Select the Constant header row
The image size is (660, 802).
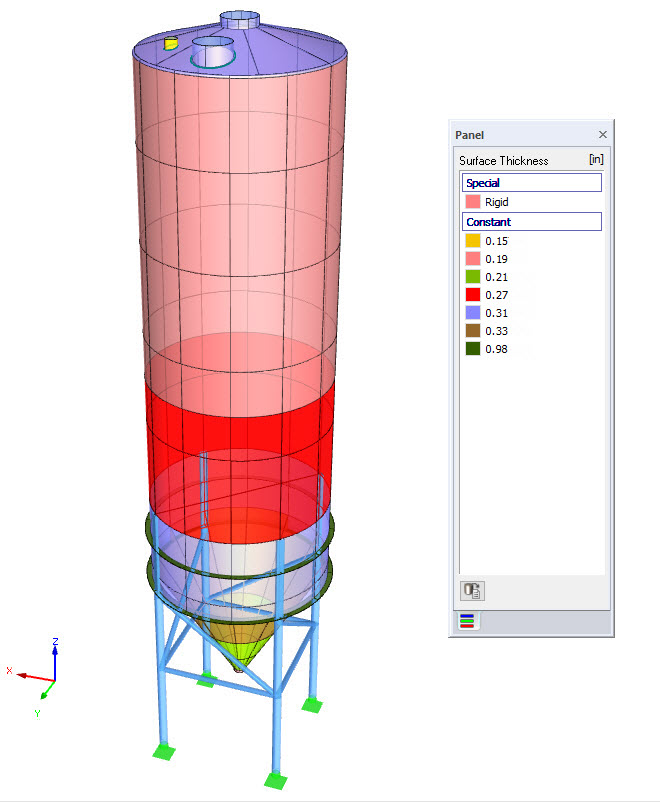(x=532, y=221)
